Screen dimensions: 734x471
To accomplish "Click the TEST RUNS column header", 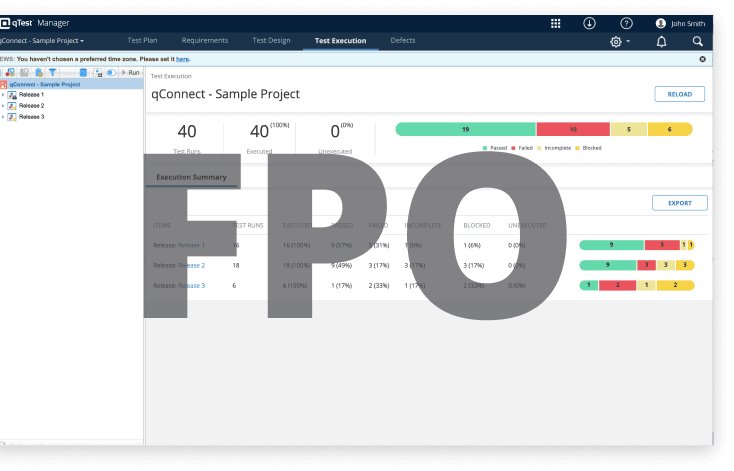I will [x=248, y=226].
